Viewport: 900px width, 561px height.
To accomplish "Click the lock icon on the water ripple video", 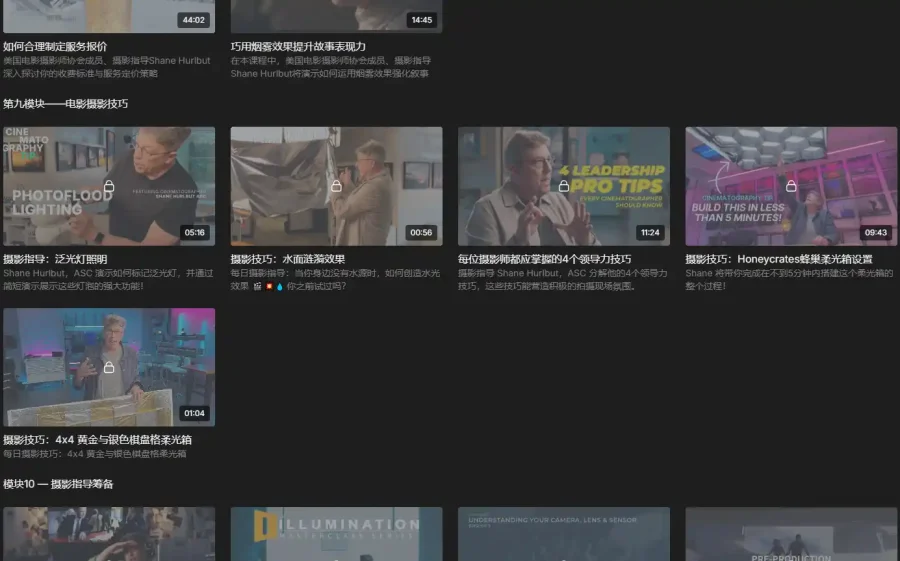I will 336,186.
